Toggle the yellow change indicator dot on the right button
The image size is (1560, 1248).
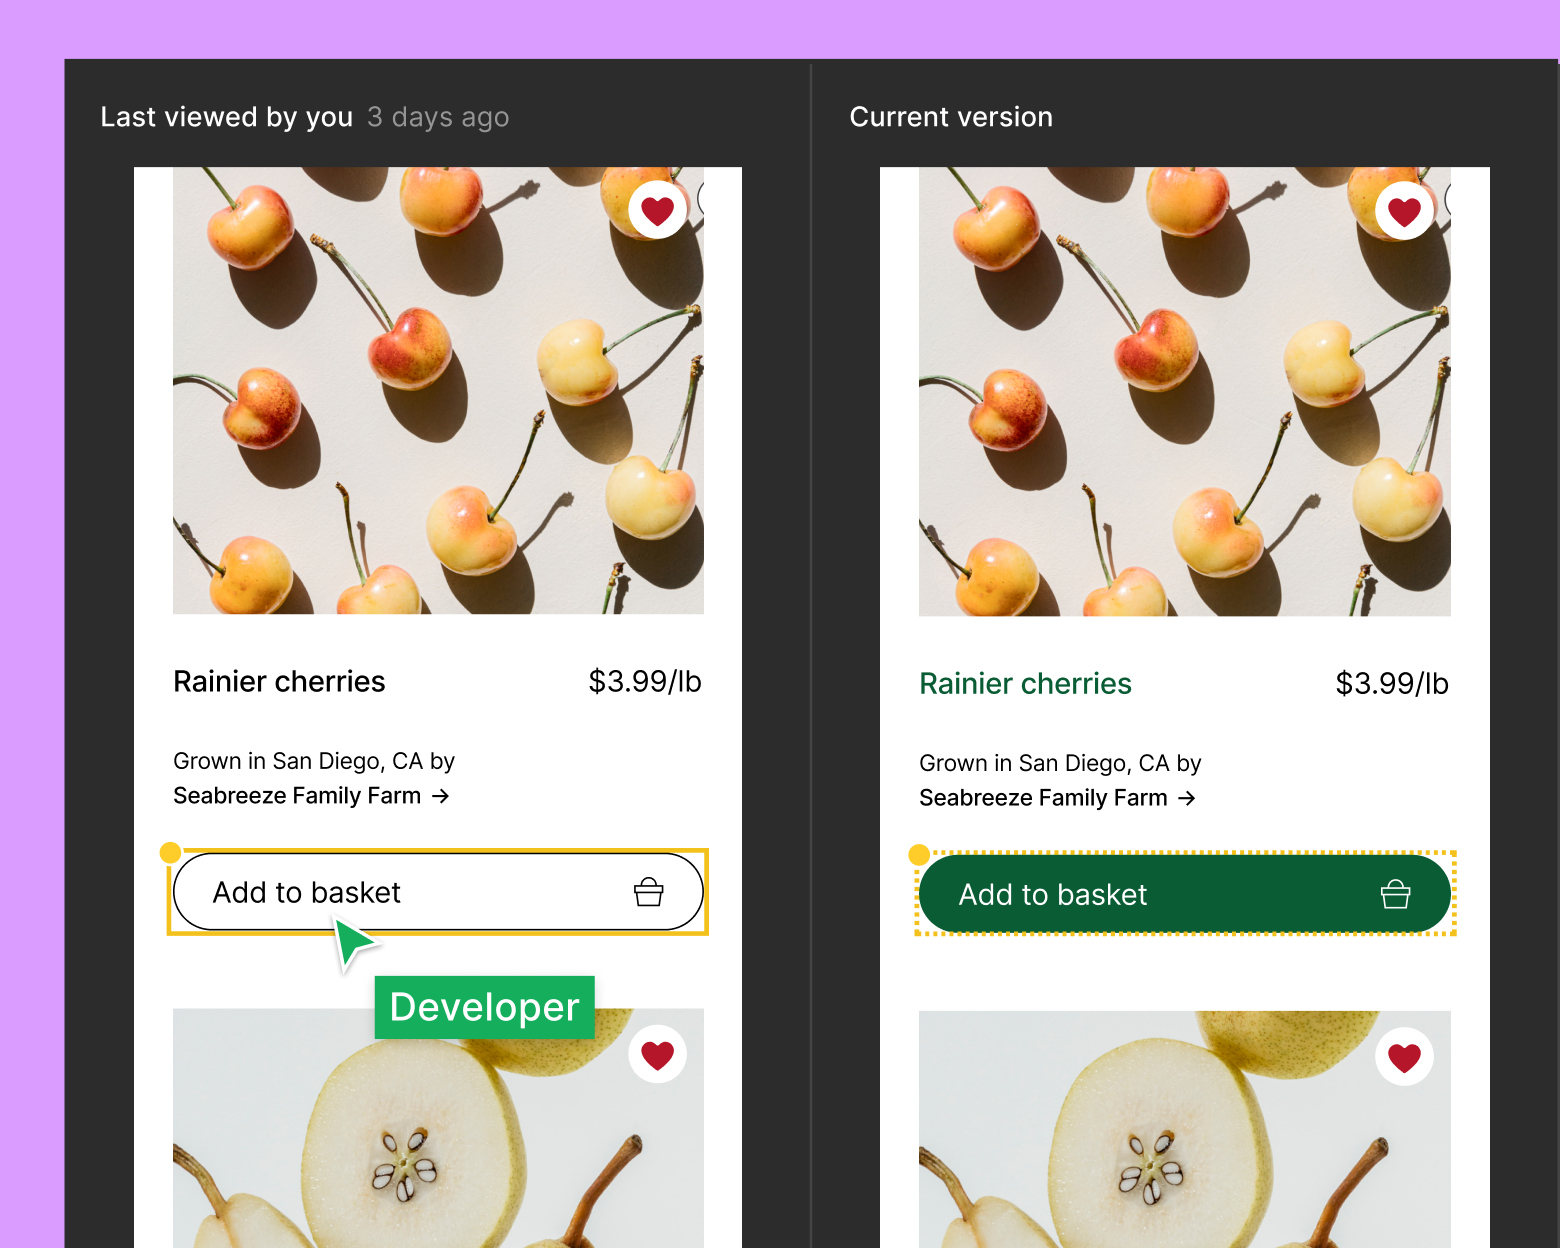(918, 855)
